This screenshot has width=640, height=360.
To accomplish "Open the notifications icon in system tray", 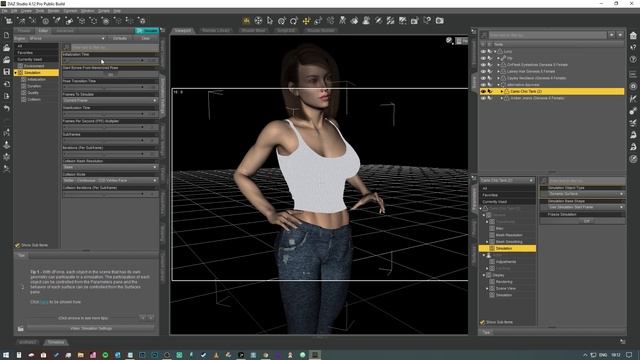I will (629, 355).
